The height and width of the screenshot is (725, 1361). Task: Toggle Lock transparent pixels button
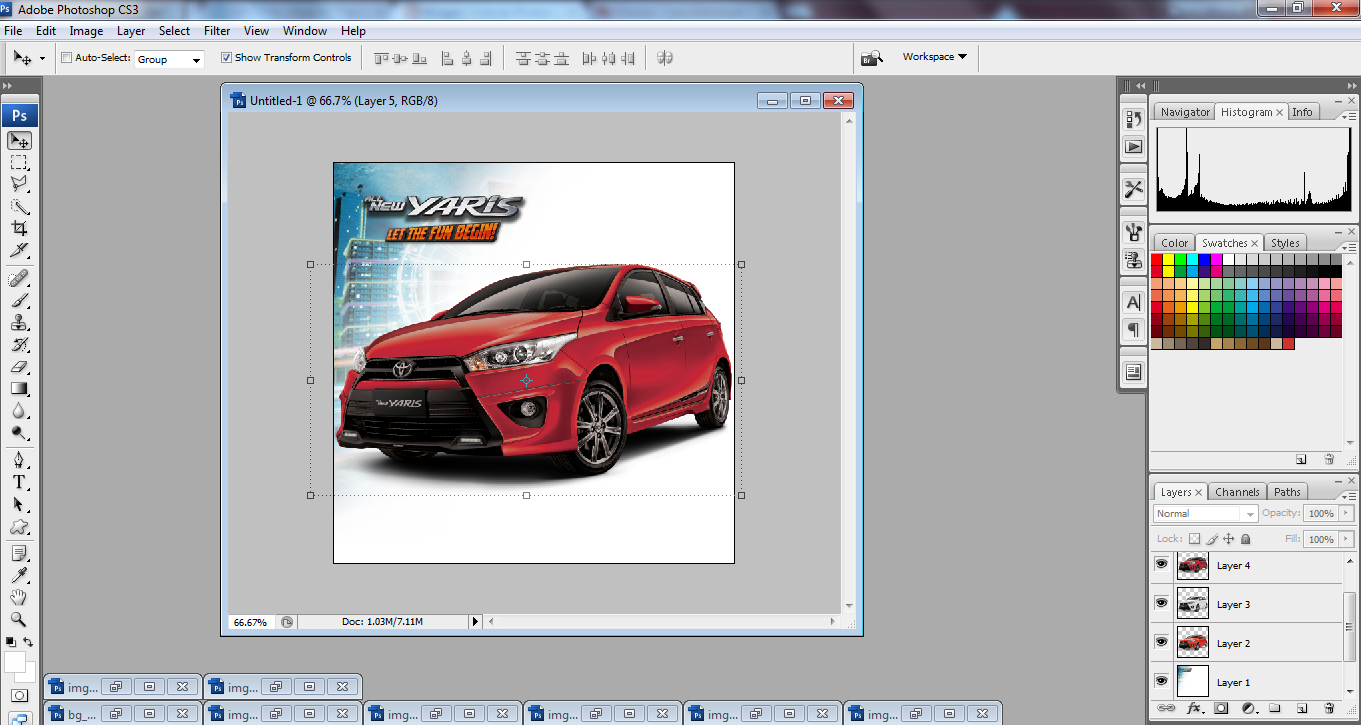(1194, 539)
